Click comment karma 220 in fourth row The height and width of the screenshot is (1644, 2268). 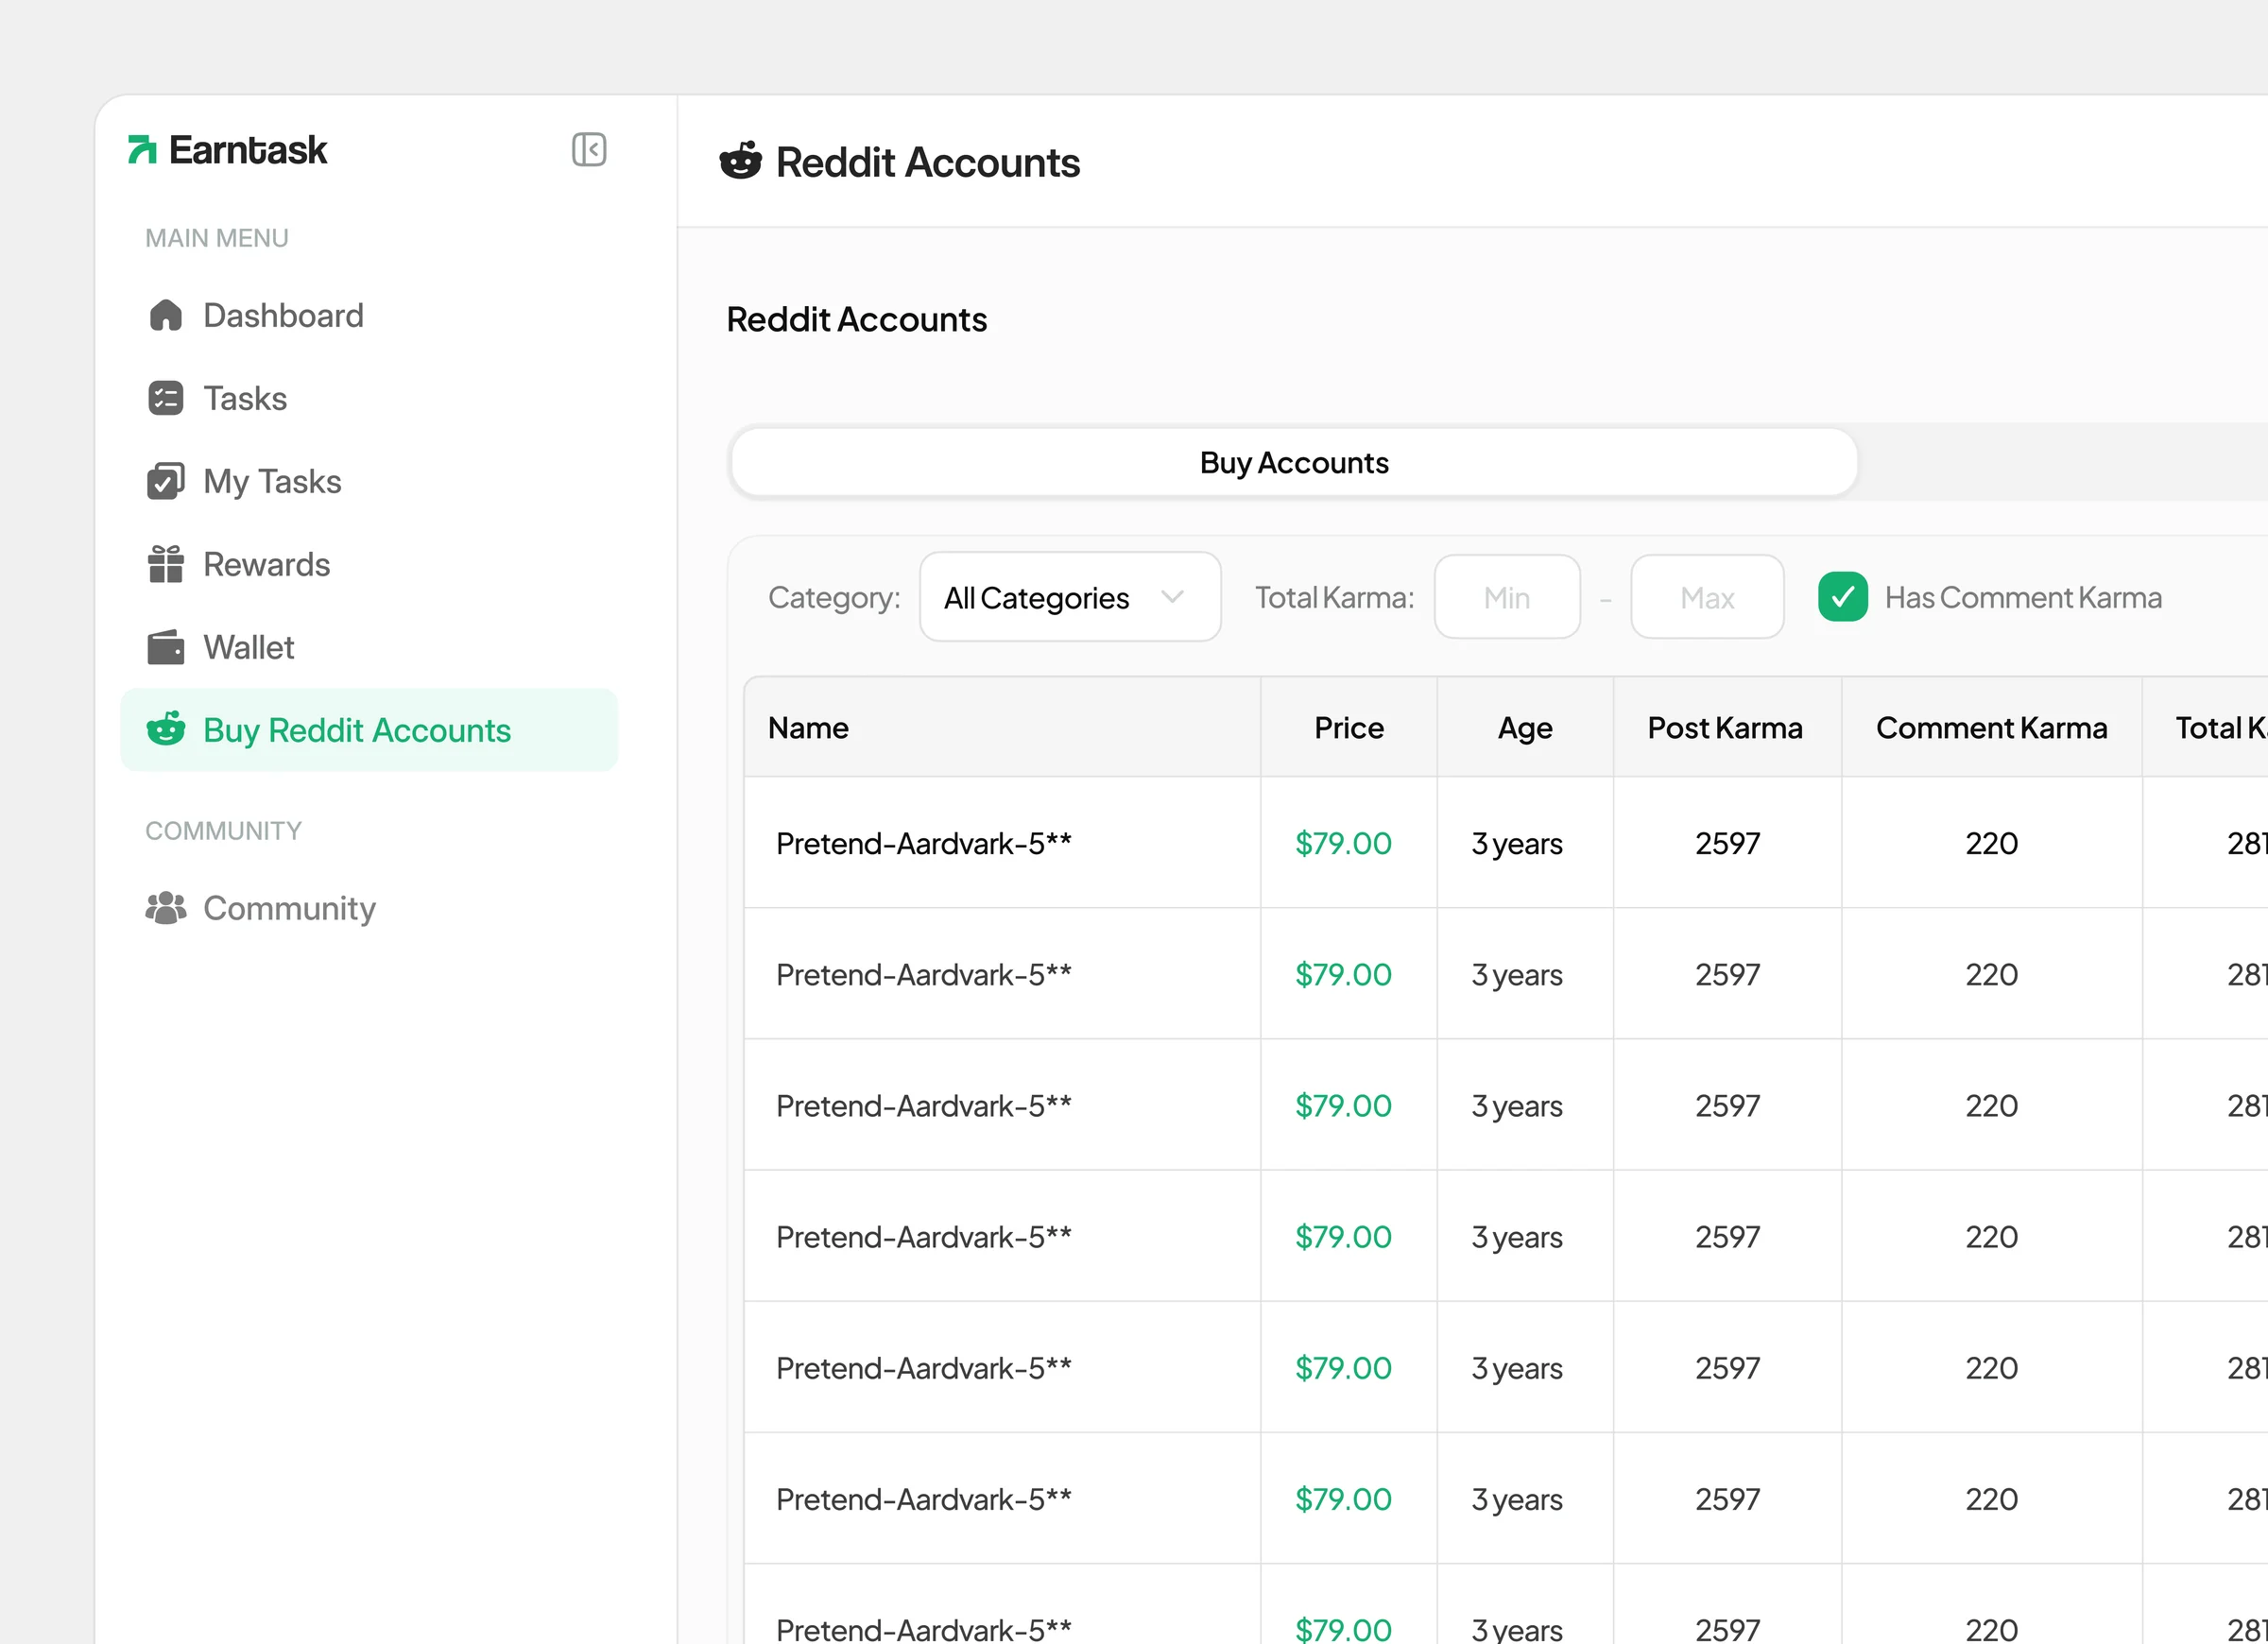coord(1991,1236)
